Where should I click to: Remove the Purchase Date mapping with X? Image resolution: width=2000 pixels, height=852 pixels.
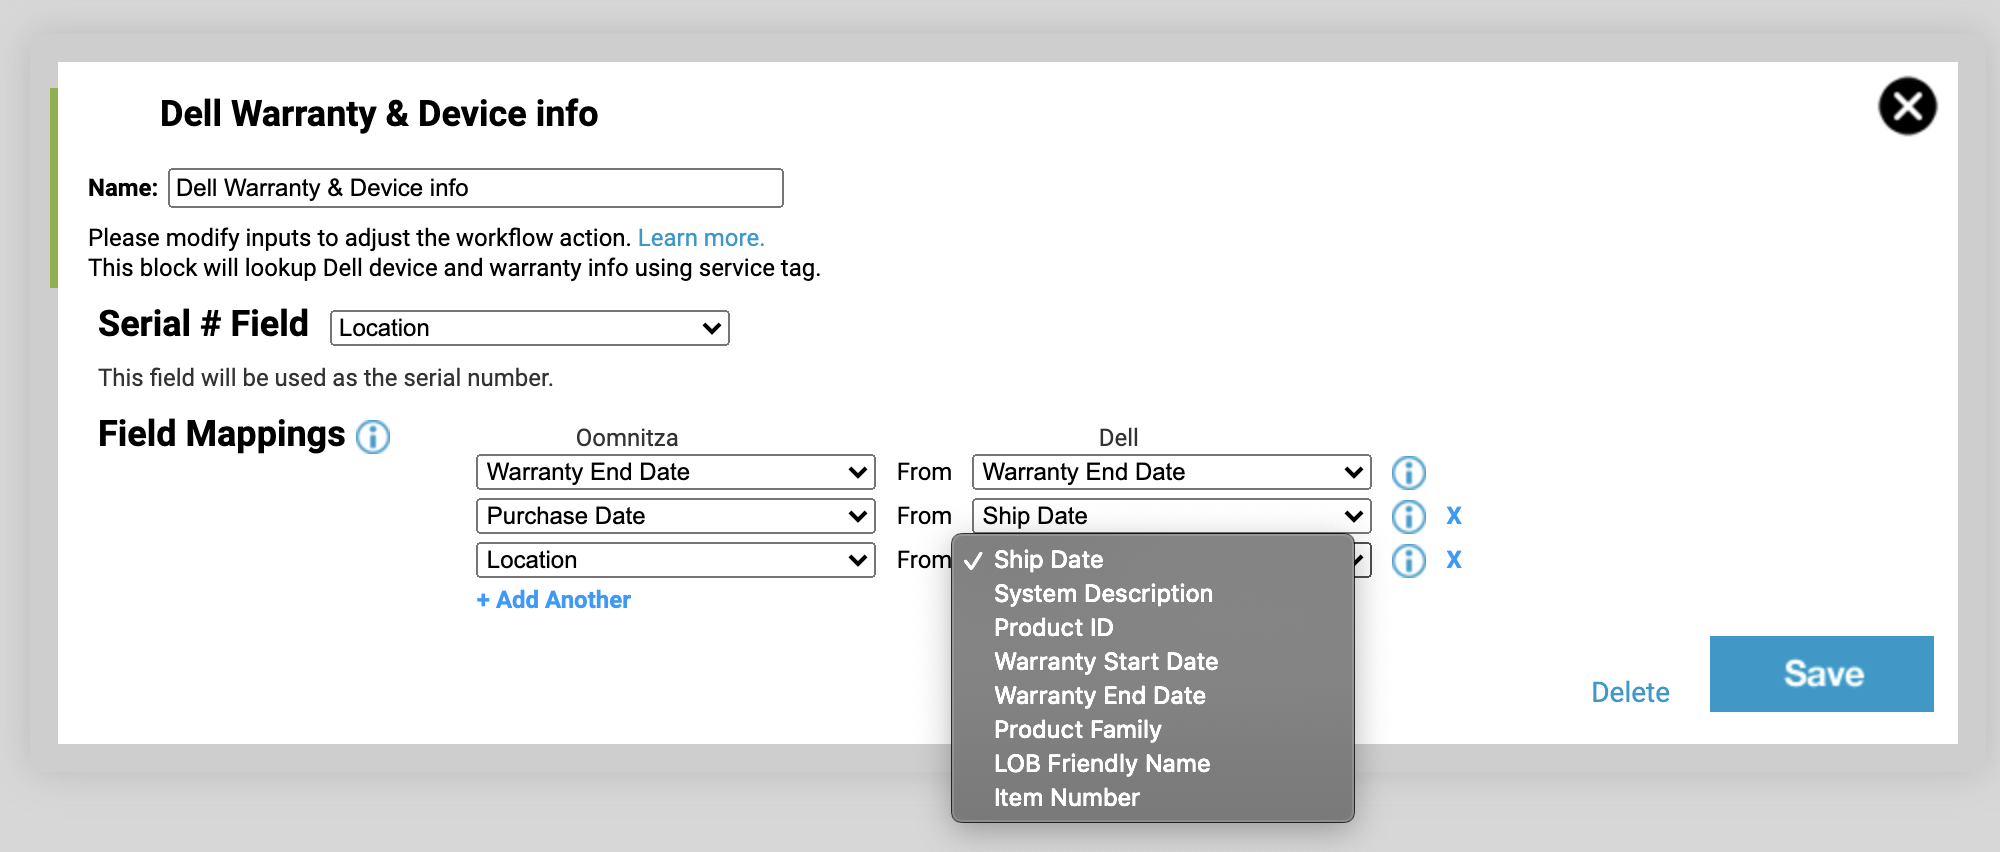point(1453,516)
